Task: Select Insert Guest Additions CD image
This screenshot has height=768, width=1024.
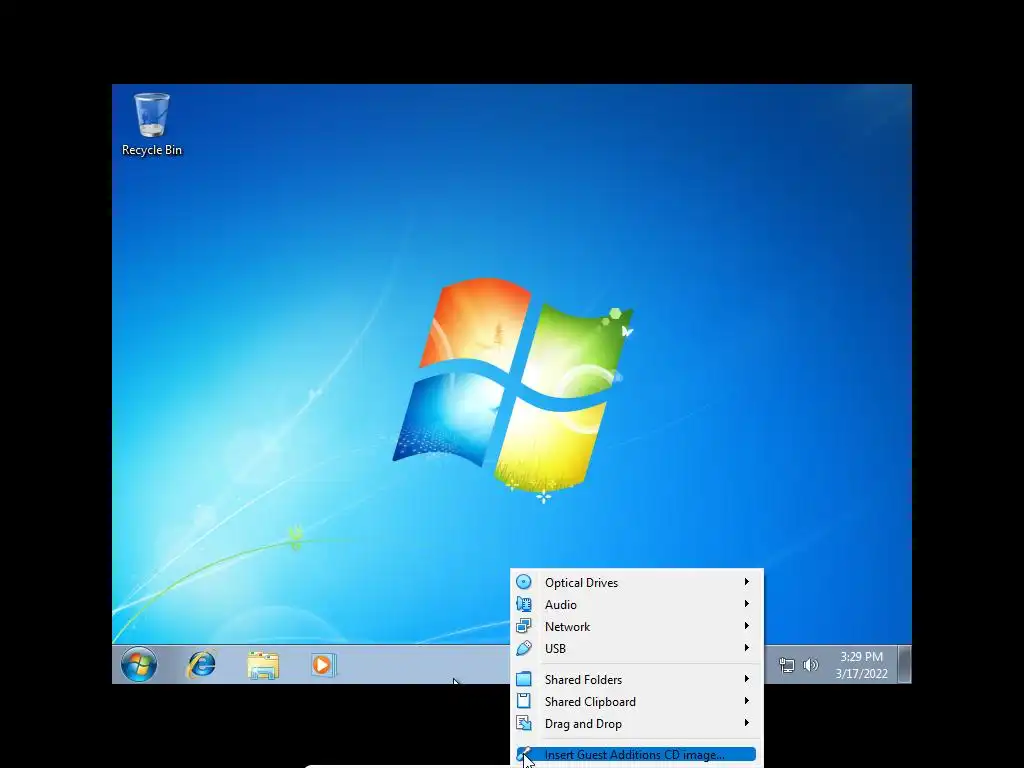Action: click(636, 755)
